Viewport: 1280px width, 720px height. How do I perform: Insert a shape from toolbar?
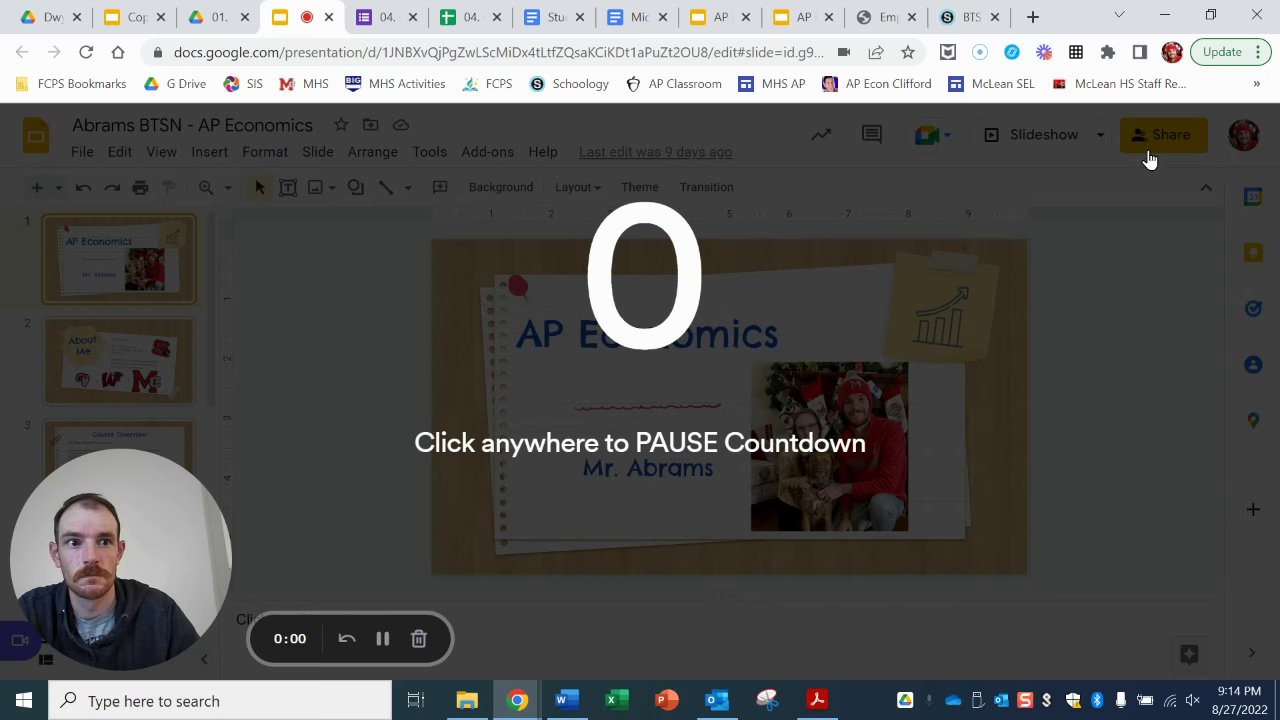coord(356,187)
